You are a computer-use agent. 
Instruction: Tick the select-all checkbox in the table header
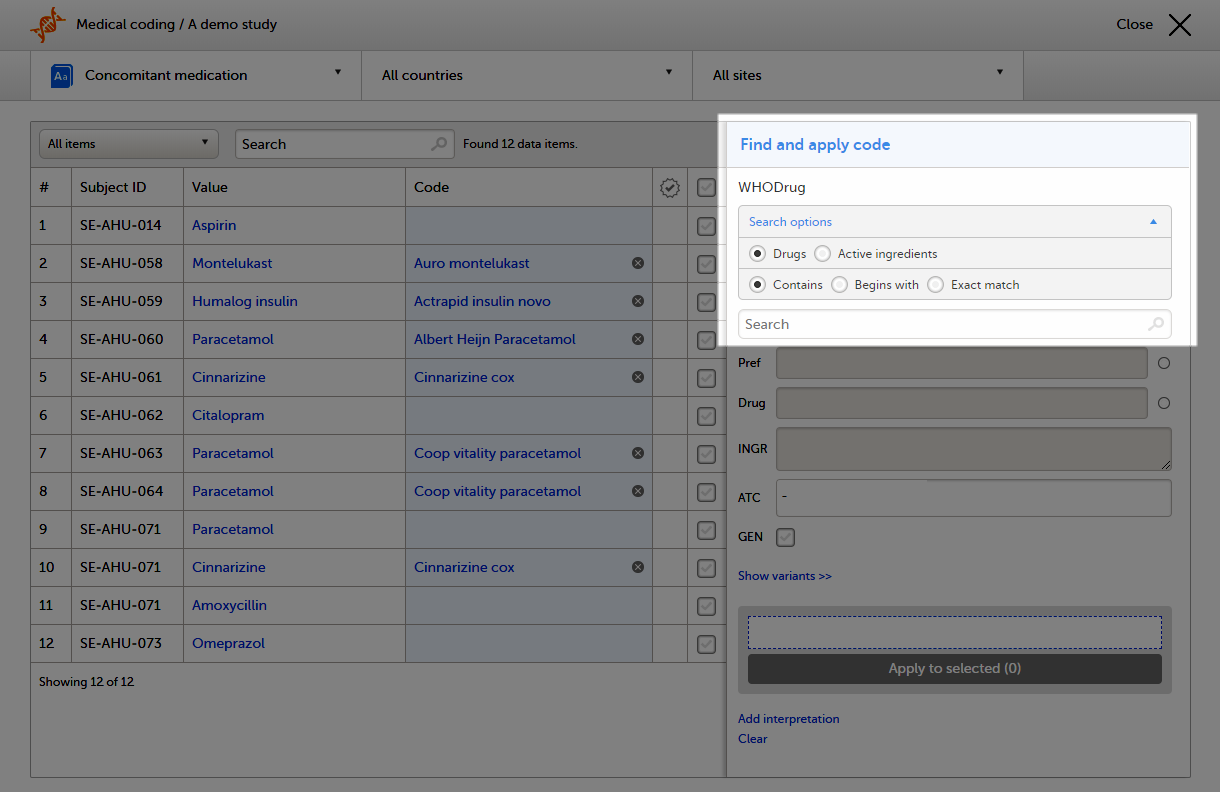[x=706, y=187]
